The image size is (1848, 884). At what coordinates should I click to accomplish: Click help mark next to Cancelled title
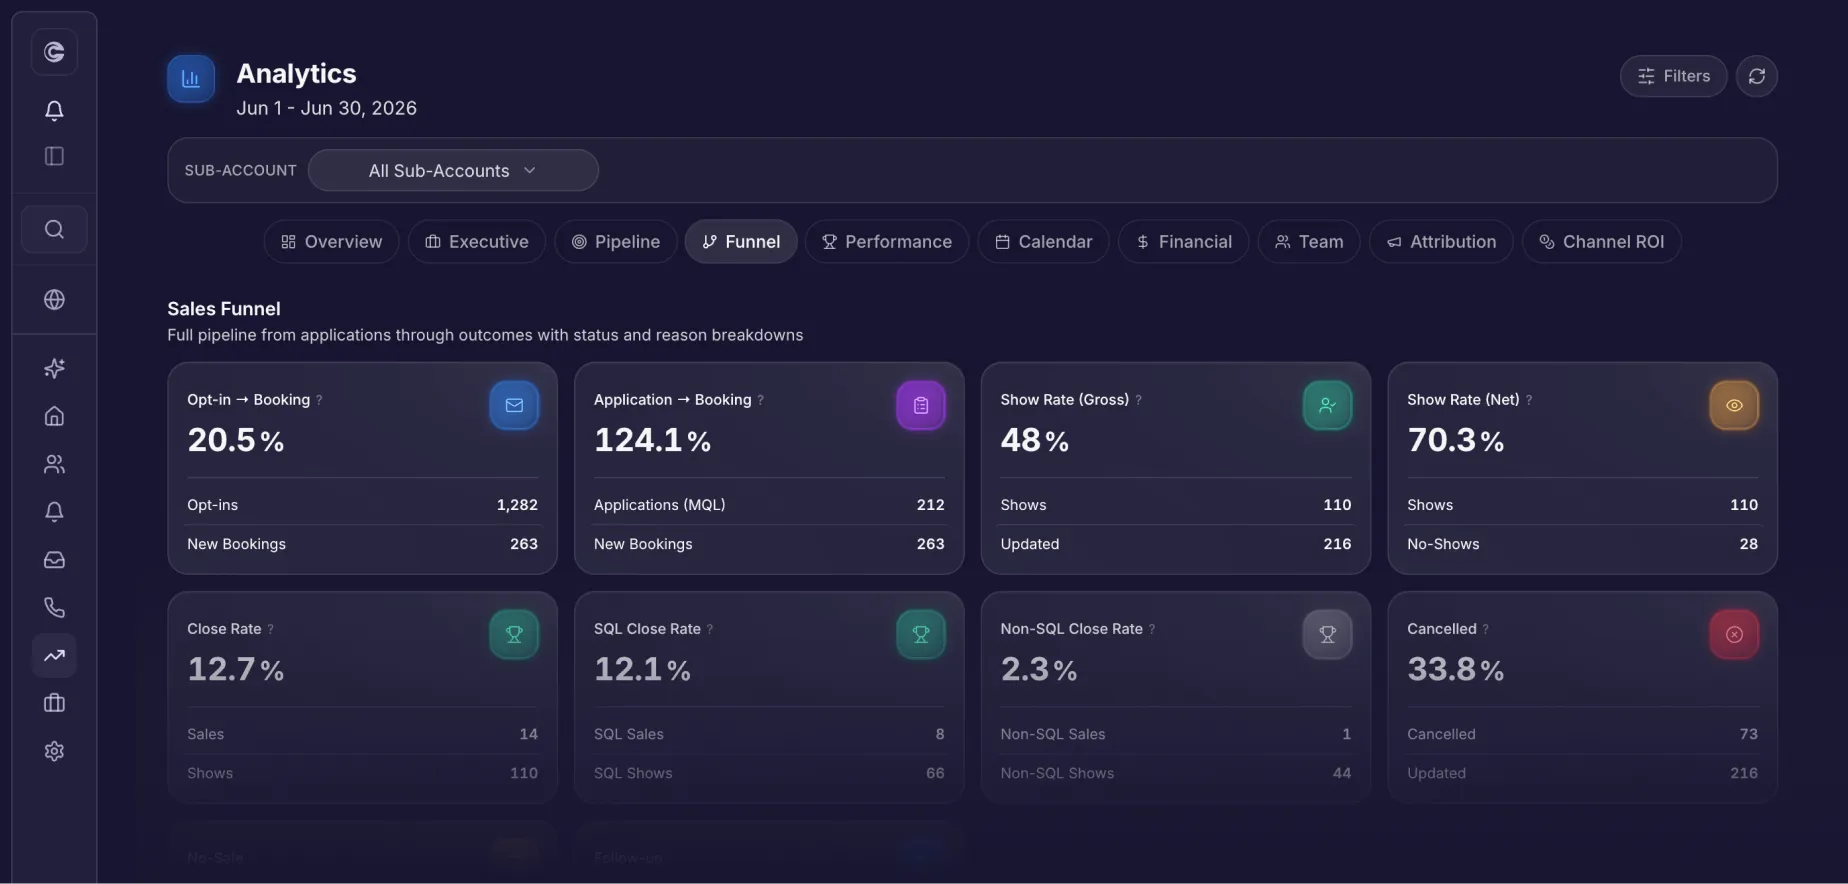(x=1485, y=629)
